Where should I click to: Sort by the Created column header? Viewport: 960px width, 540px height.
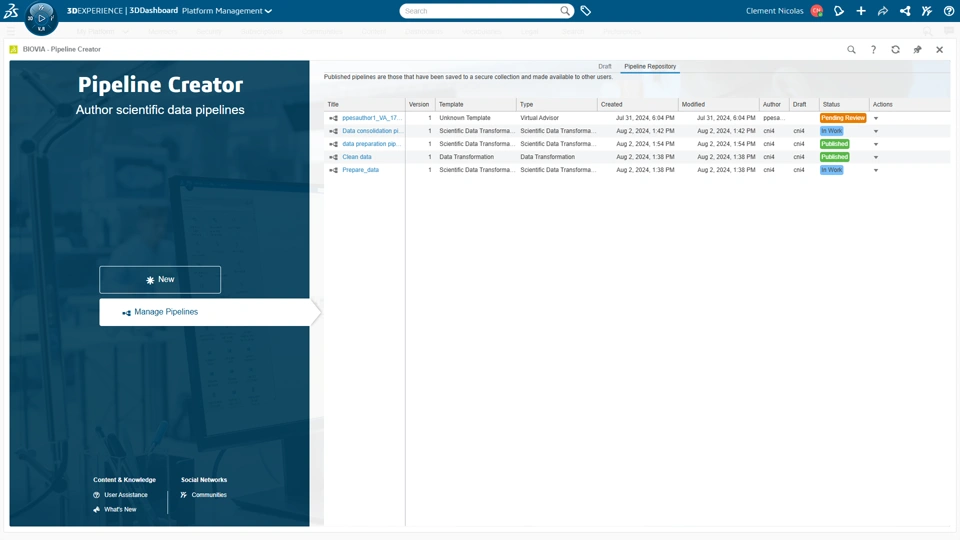pos(637,104)
